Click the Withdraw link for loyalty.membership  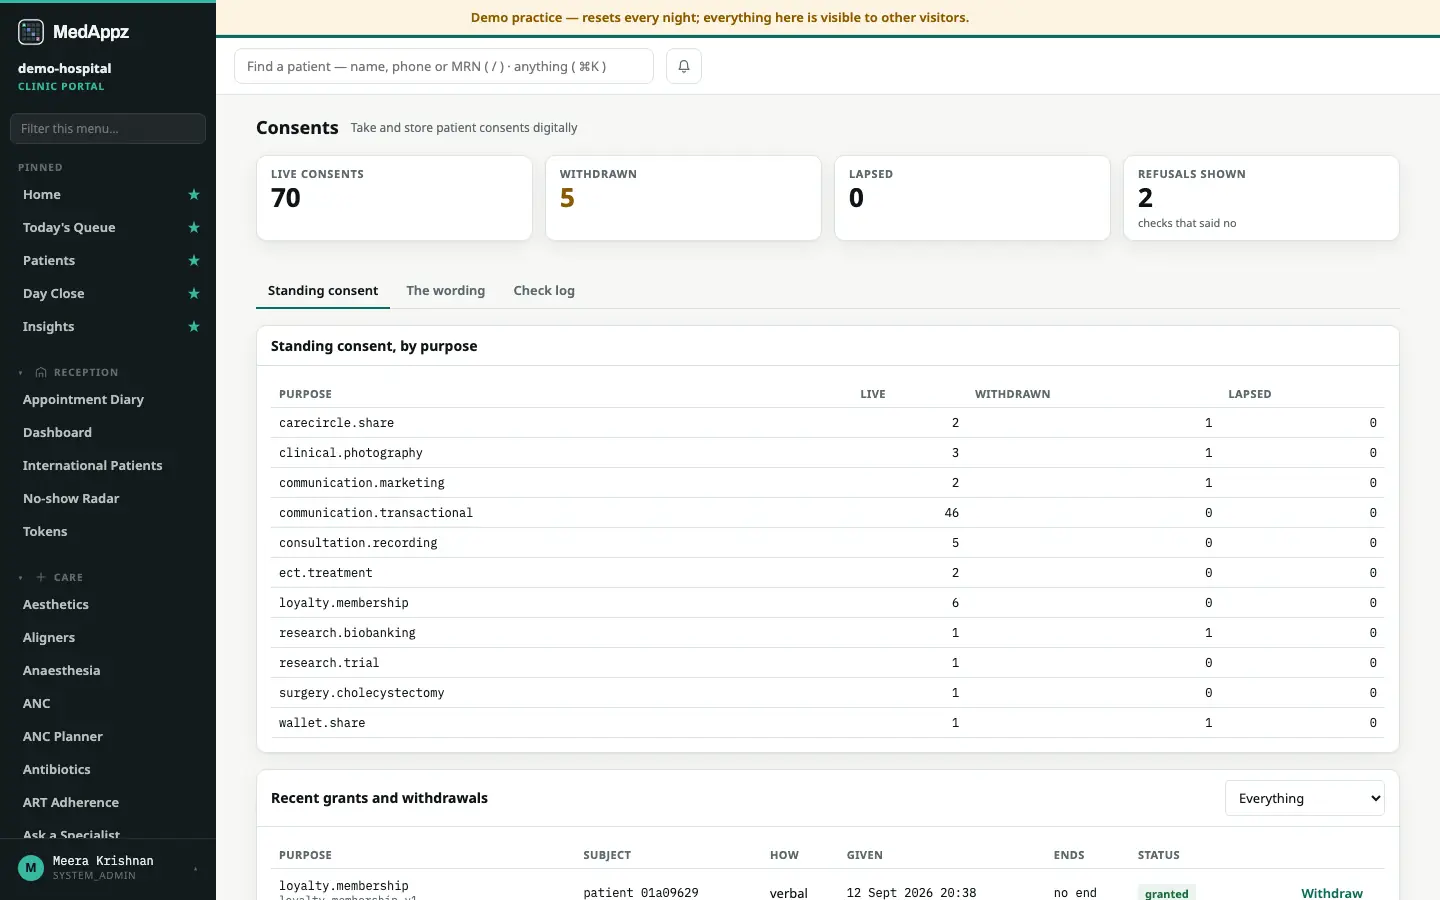[x=1332, y=893]
